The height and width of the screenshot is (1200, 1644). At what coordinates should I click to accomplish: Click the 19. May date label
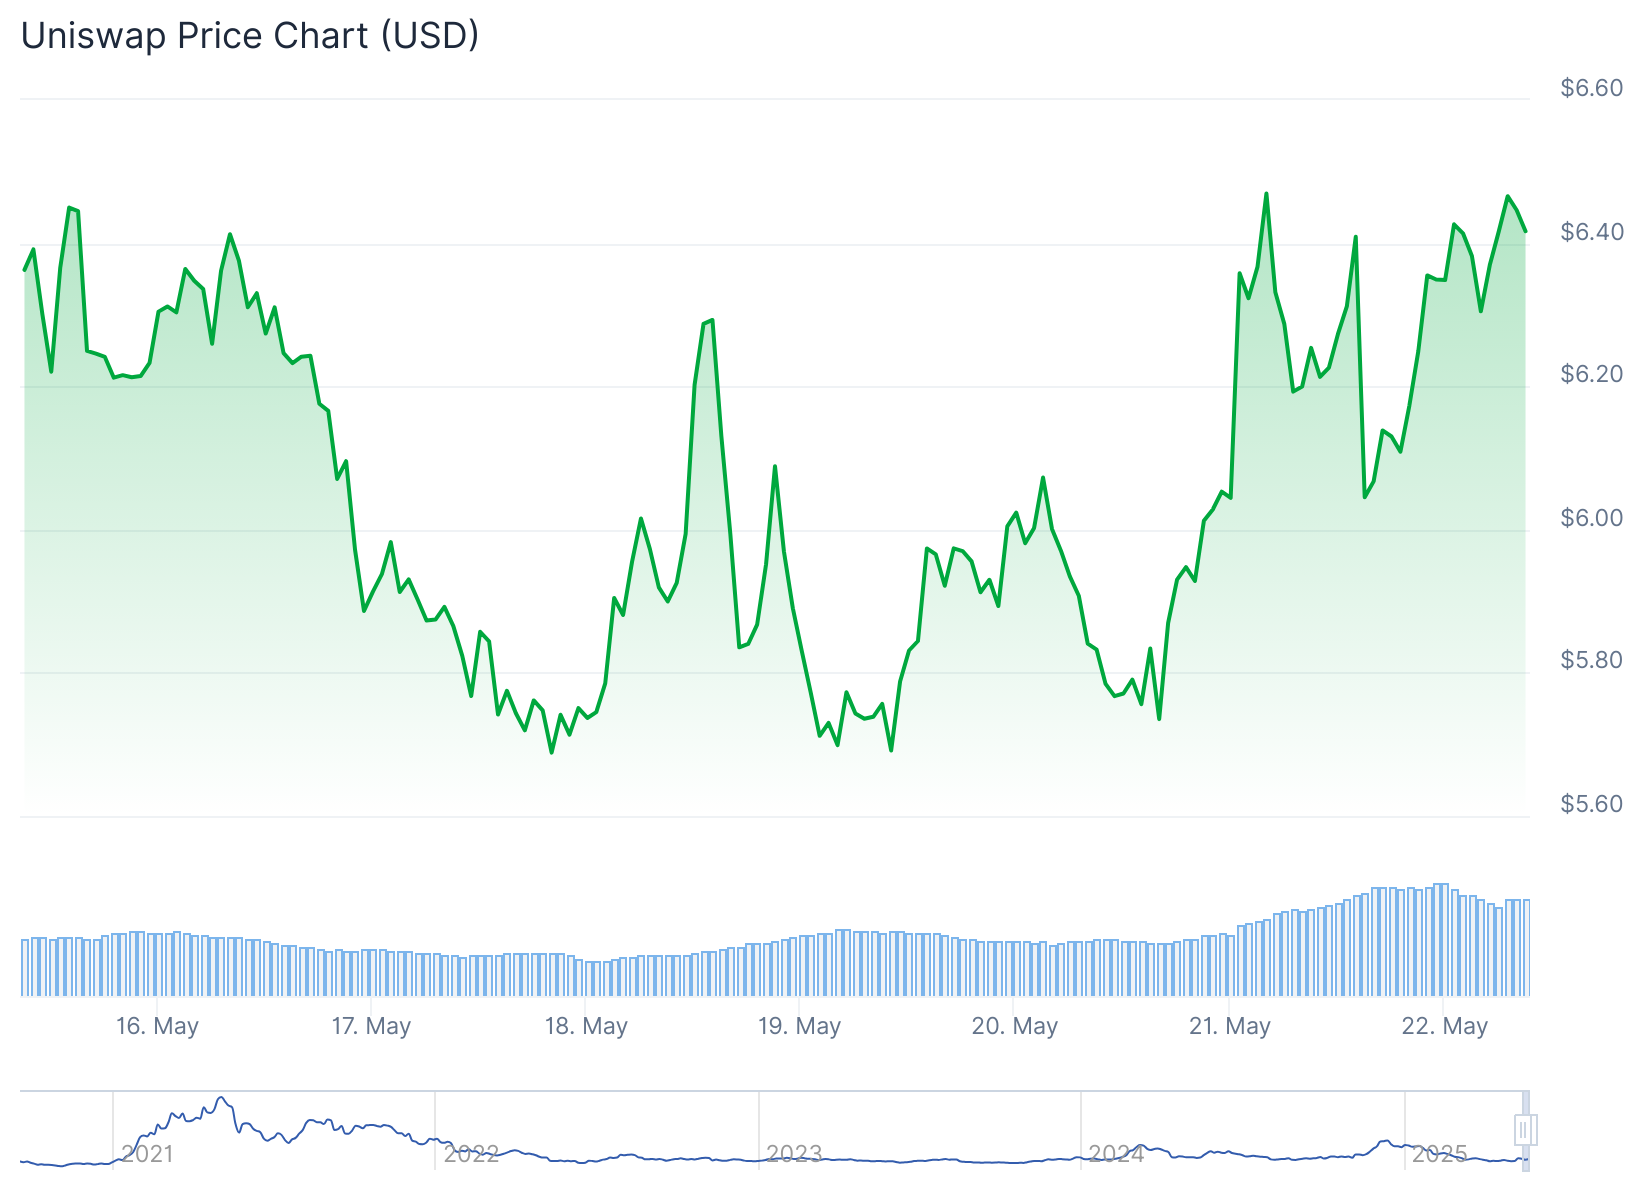pos(799,1026)
